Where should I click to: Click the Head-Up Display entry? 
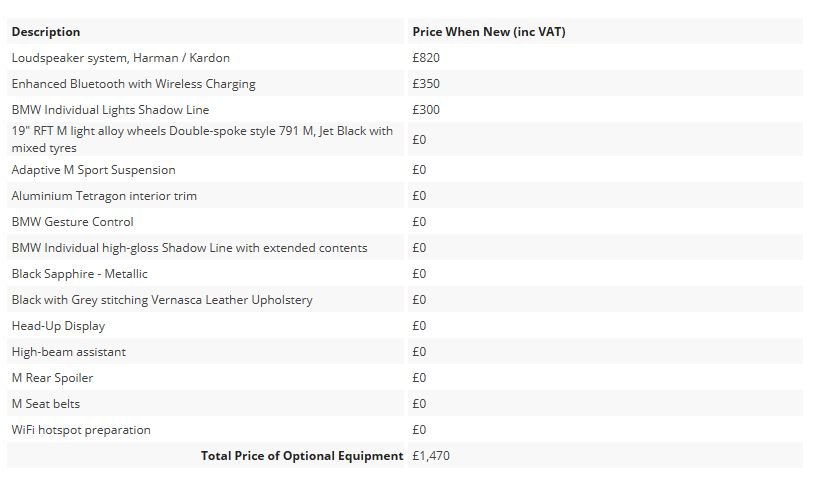(58, 326)
